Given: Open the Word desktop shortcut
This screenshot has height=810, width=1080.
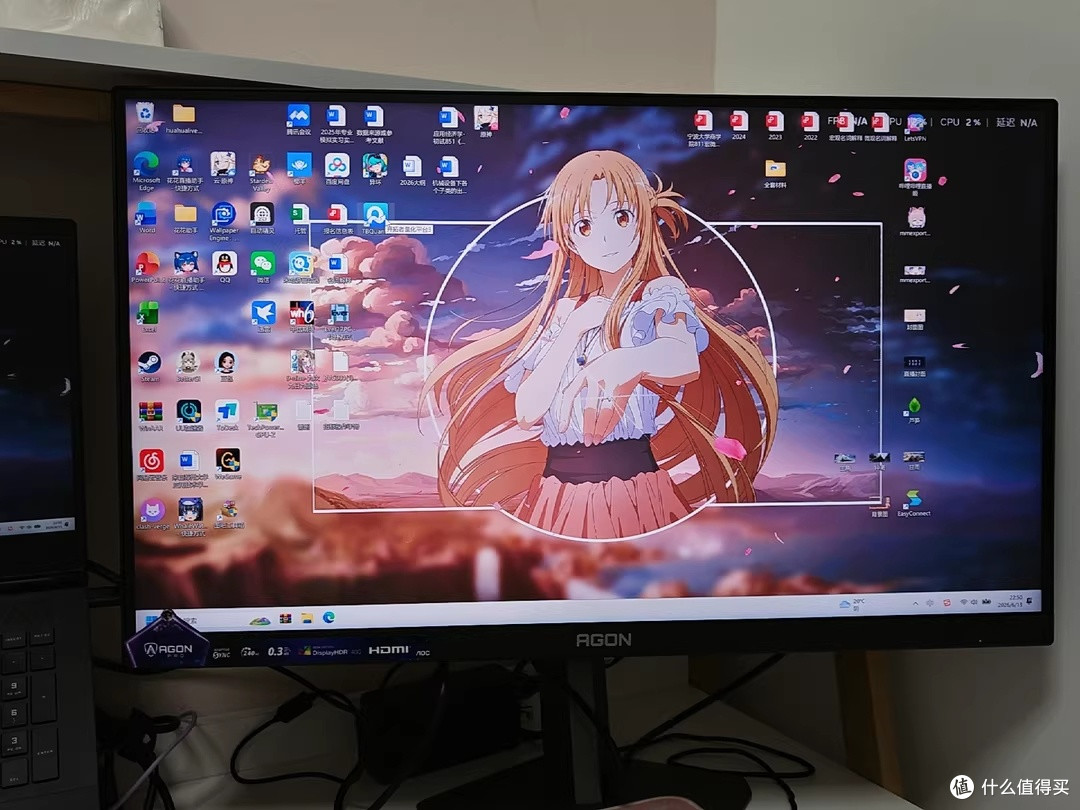Looking at the screenshot, I should point(147,218).
